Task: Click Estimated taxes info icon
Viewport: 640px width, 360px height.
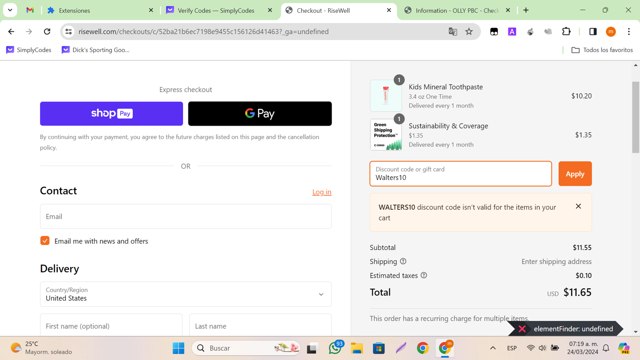Action: click(x=424, y=275)
